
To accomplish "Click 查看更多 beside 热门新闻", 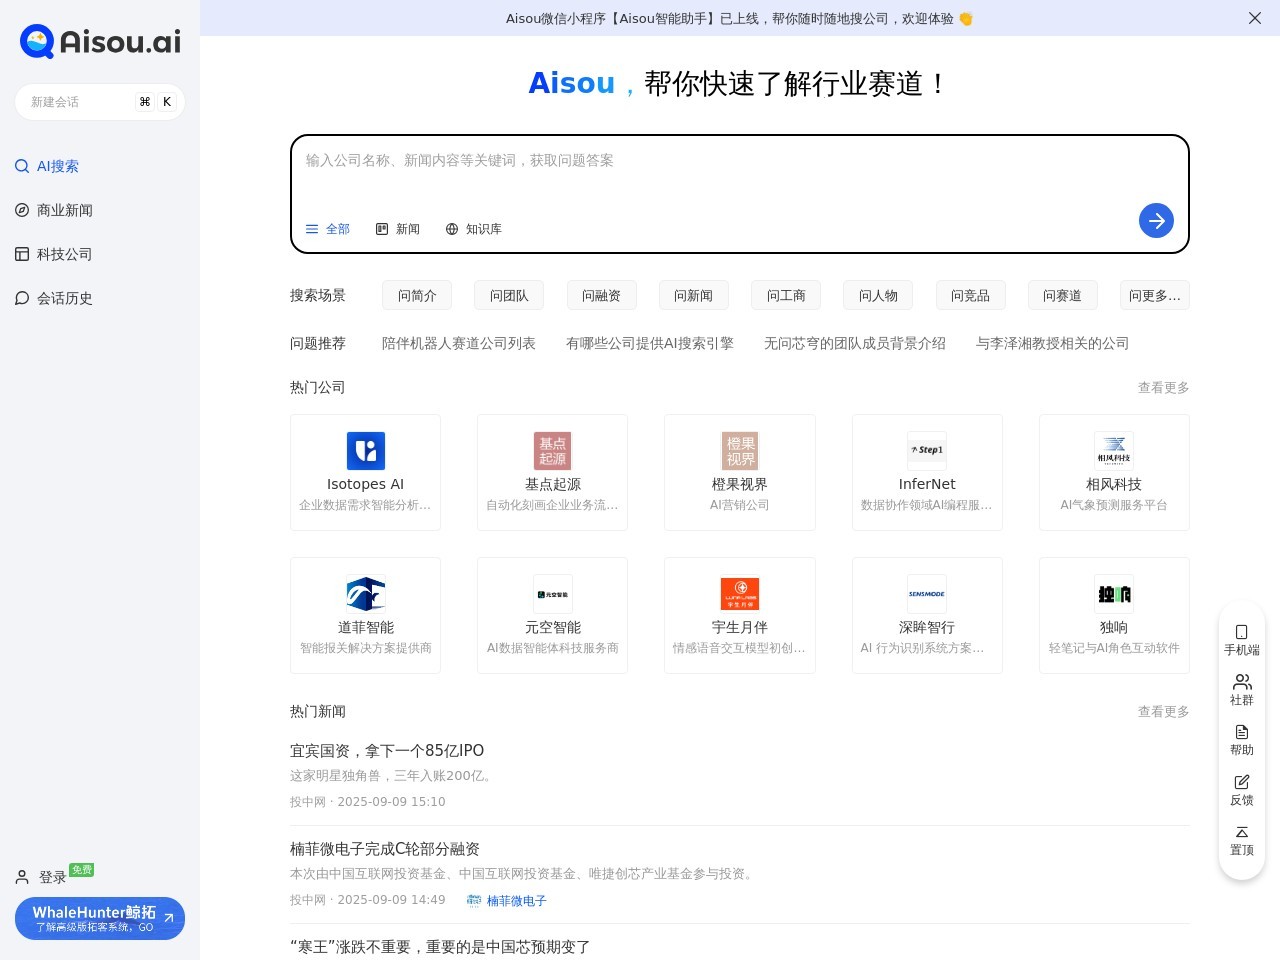I will (x=1163, y=711).
